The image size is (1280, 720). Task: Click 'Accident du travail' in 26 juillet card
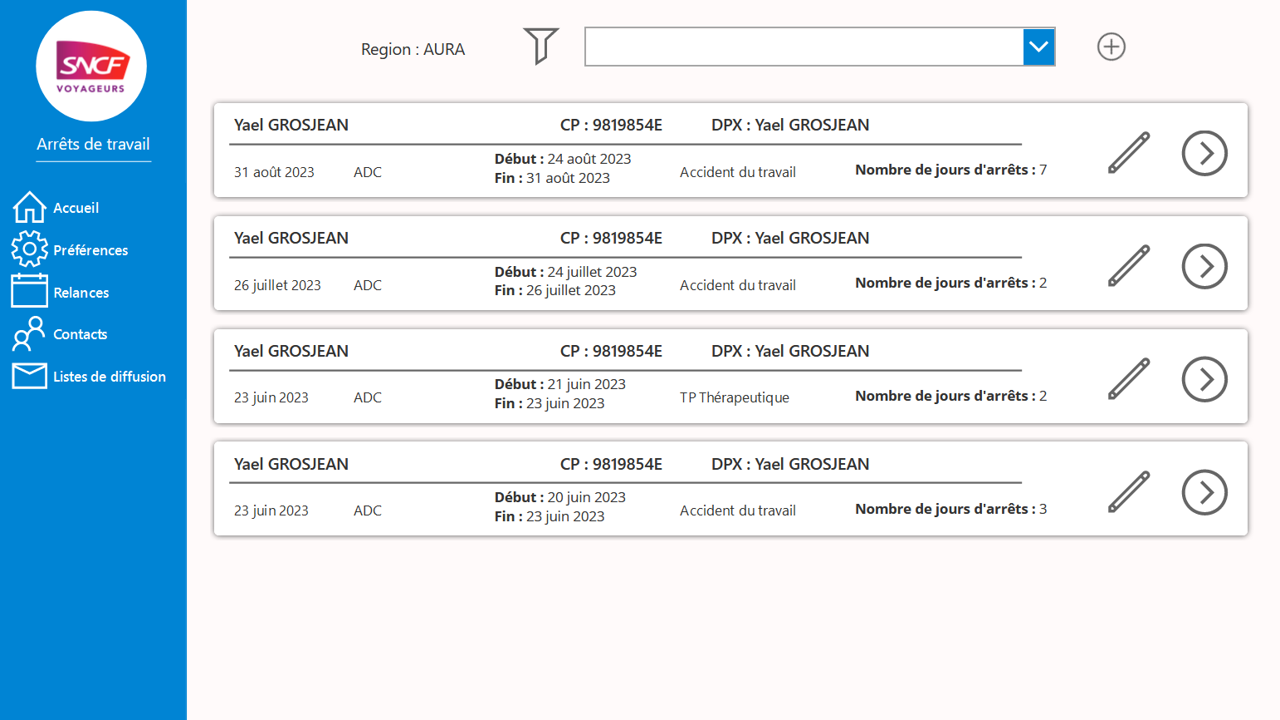(x=738, y=285)
